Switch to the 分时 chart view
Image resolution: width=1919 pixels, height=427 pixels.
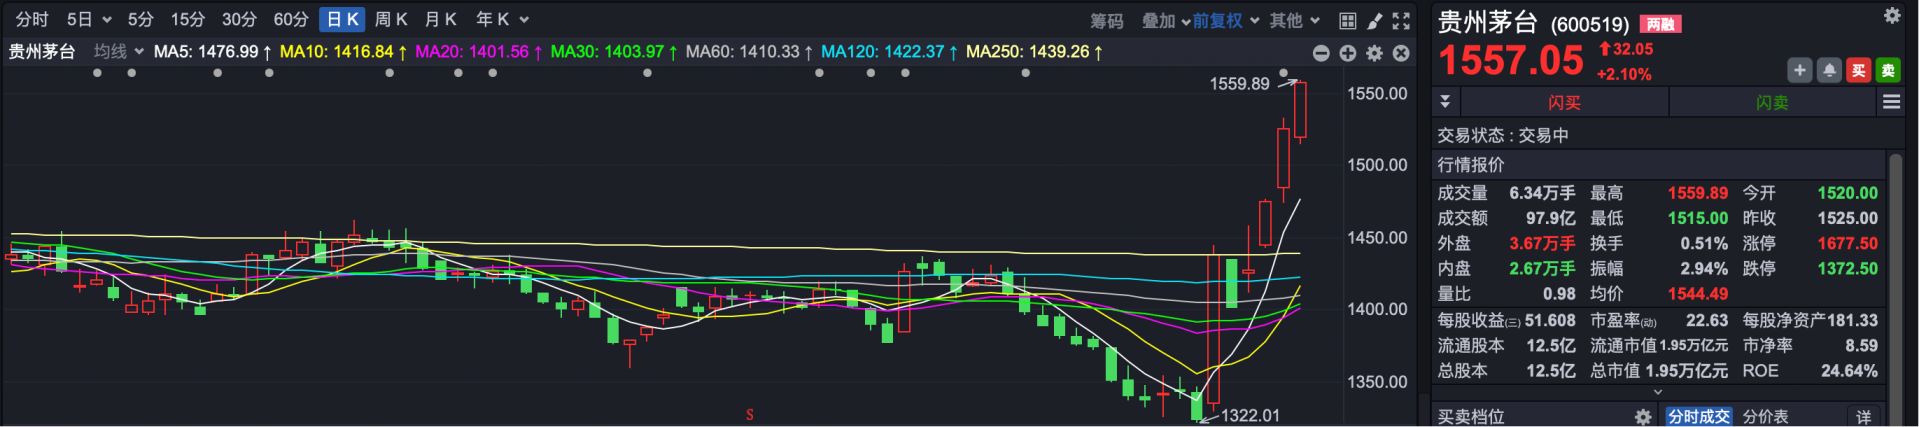[x=32, y=20]
